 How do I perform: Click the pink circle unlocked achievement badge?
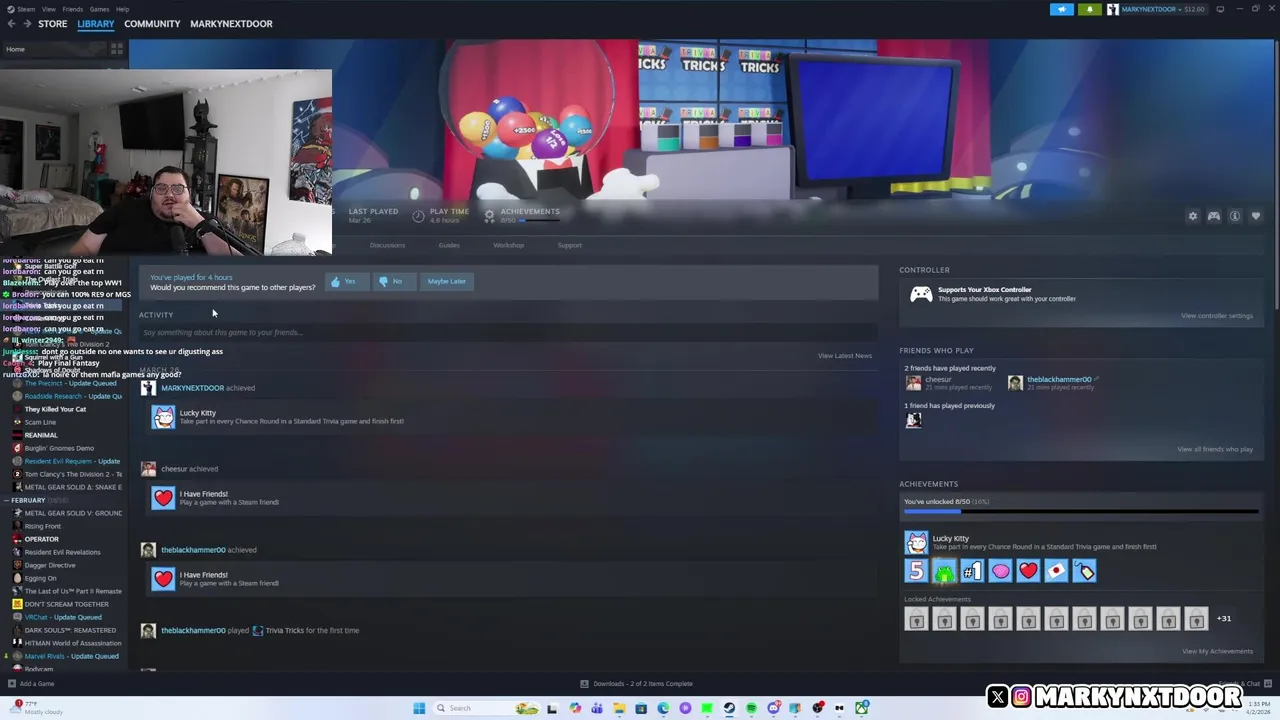(1000, 571)
